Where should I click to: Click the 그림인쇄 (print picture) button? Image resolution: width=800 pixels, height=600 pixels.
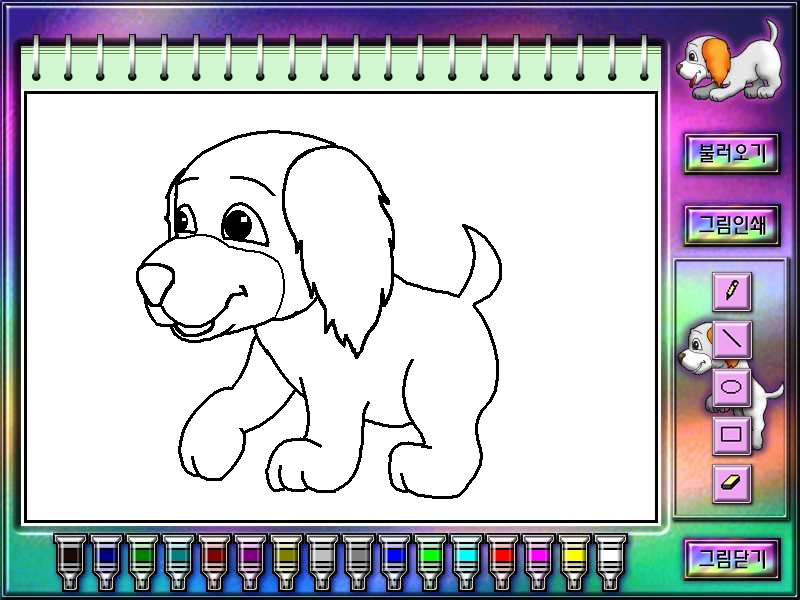pos(732,225)
